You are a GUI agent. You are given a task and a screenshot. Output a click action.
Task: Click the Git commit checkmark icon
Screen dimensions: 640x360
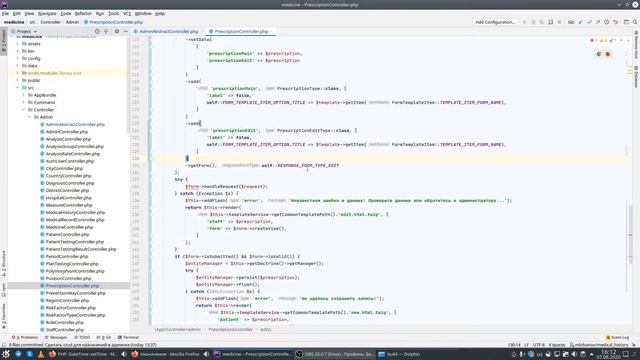(589, 22)
